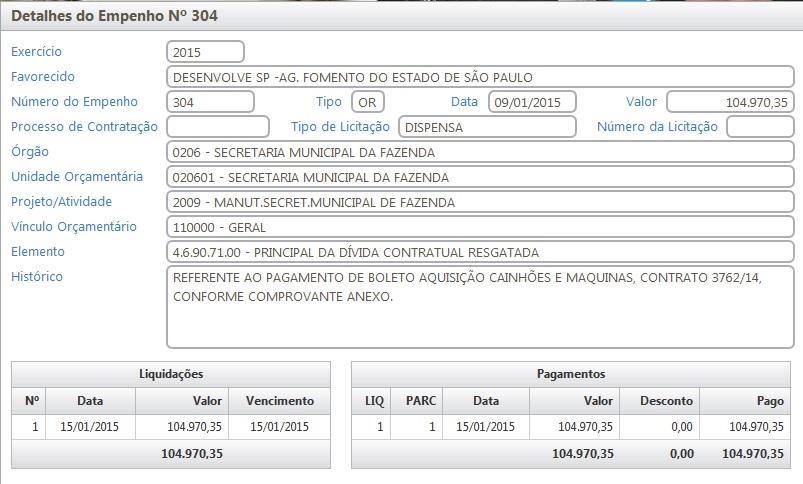Click the Órgão label

(30, 152)
